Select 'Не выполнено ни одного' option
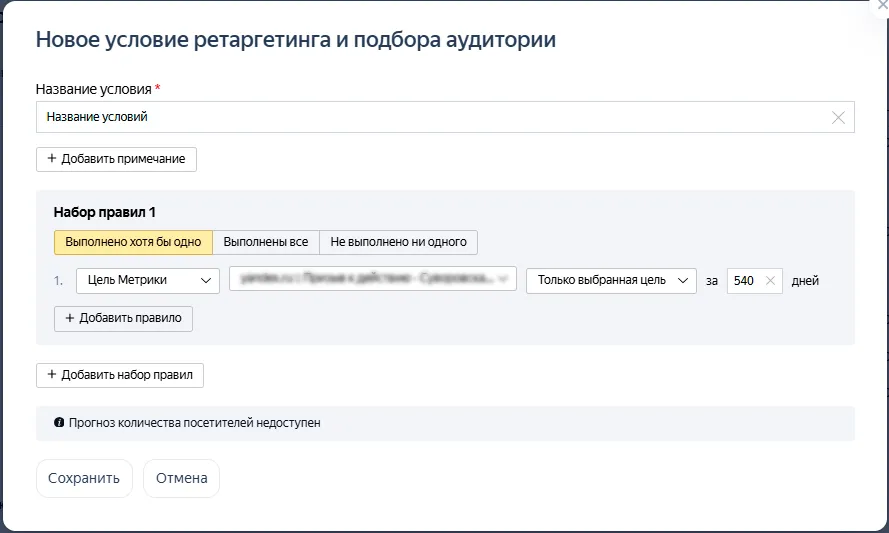The image size is (889, 533). tap(399, 242)
